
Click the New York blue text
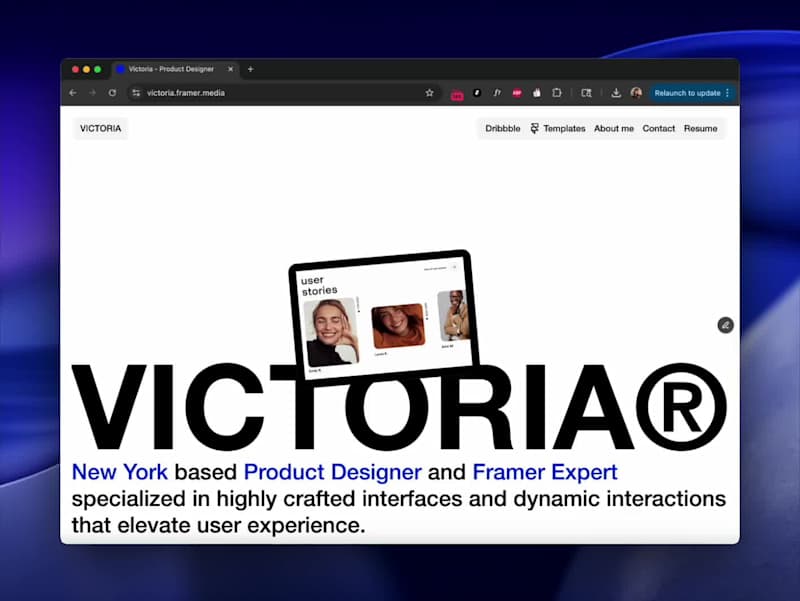(x=119, y=472)
